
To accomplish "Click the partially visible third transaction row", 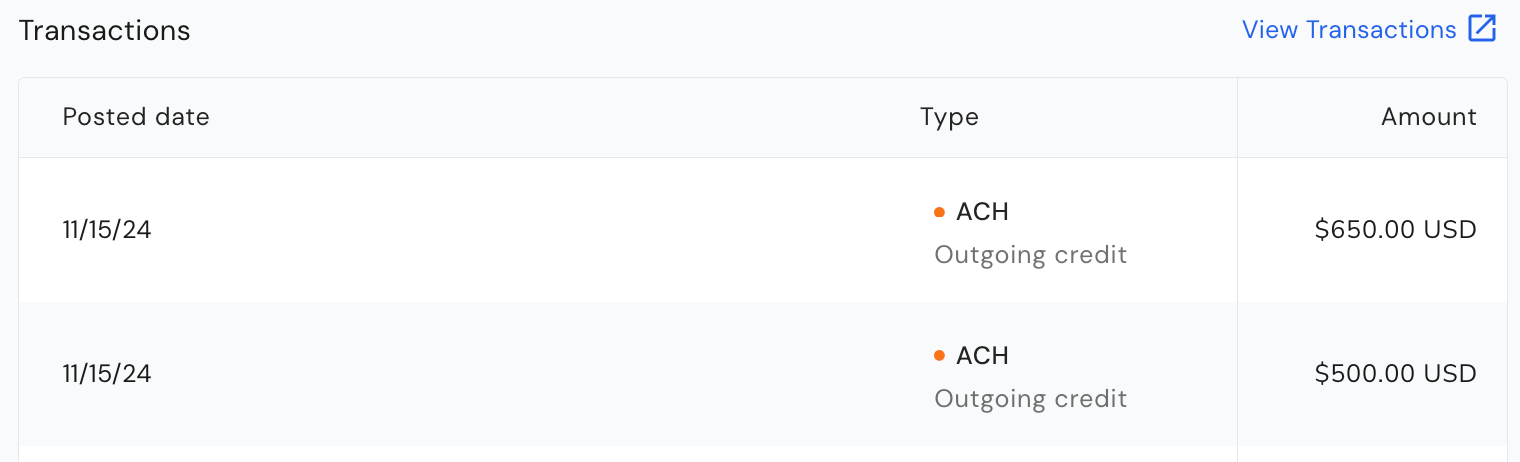I will click(762, 454).
